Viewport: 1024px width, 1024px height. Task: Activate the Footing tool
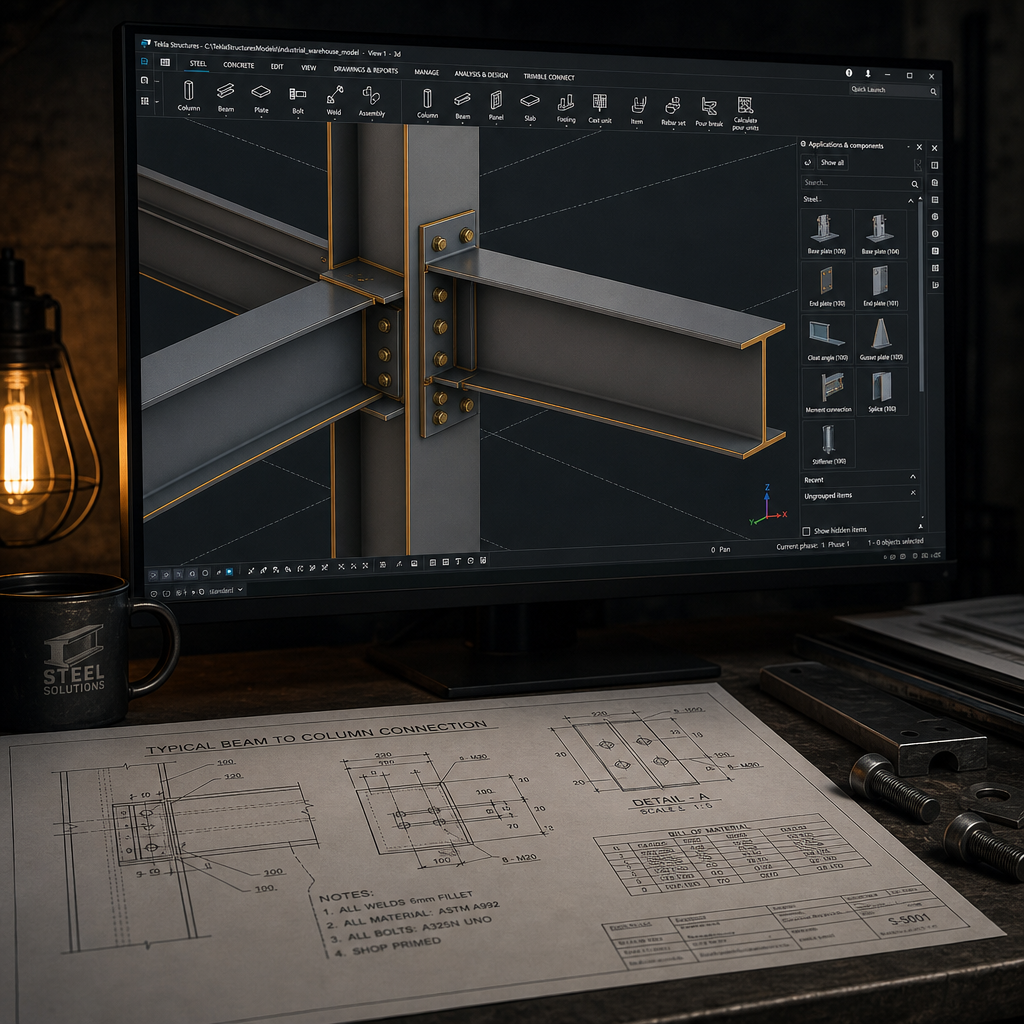point(566,108)
